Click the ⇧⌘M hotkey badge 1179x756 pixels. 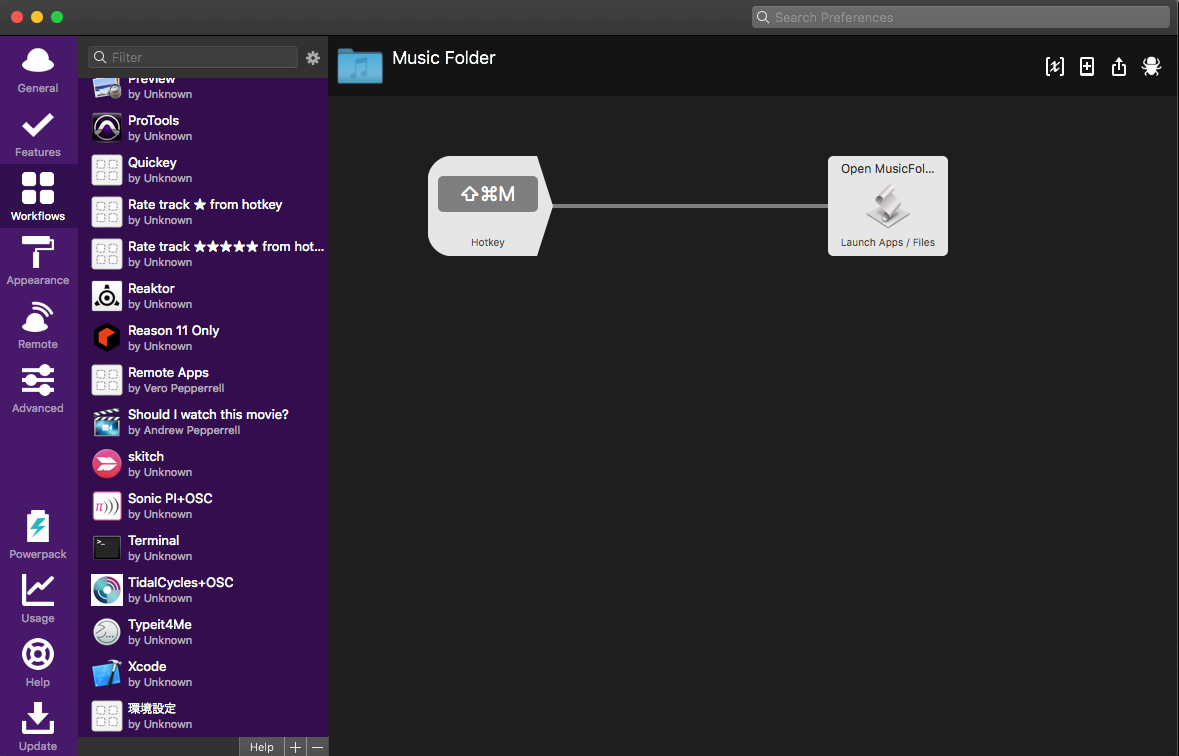(x=488, y=194)
